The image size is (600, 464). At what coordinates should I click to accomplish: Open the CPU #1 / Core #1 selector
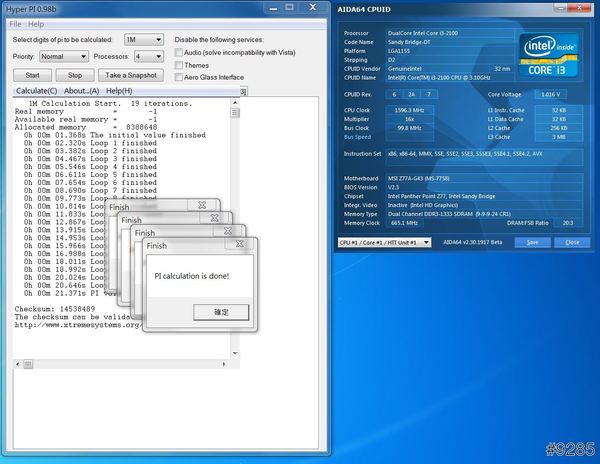(x=384, y=242)
